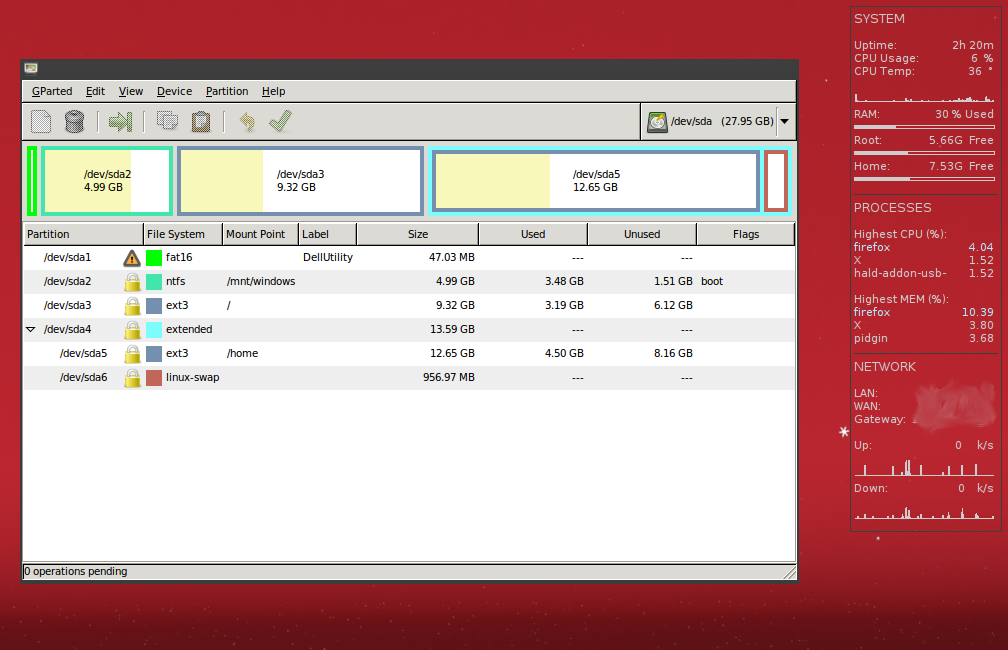Click the lock icon next to /dev/sda3
The height and width of the screenshot is (650, 1008).
point(133,305)
